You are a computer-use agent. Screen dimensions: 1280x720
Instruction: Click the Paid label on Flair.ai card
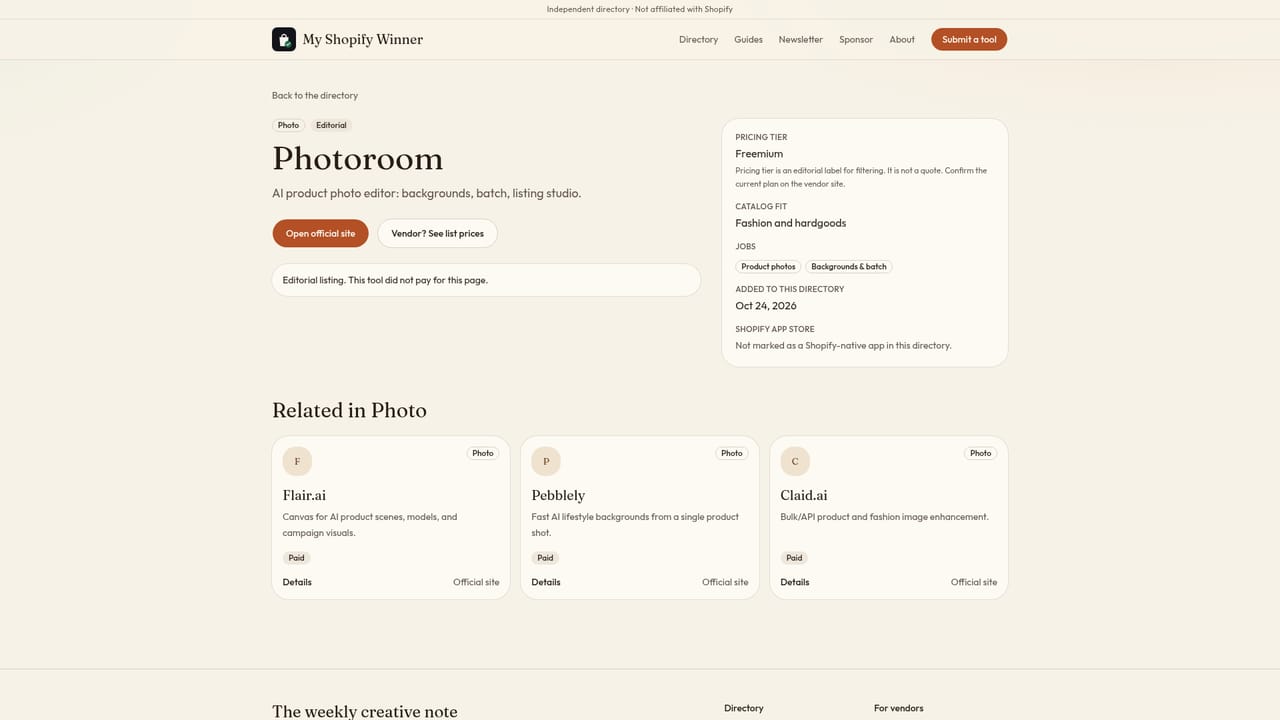point(297,558)
